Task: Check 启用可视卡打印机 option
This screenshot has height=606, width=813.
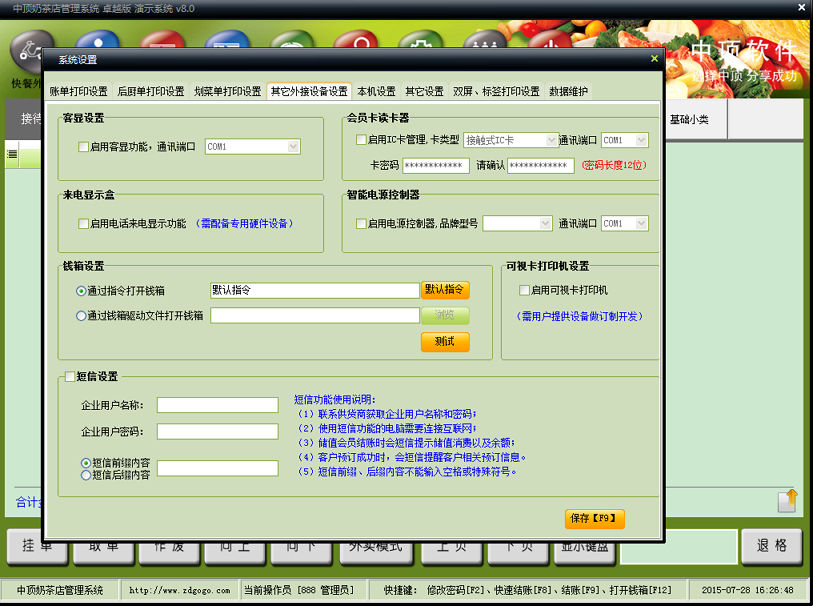Action: click(524, 290)
